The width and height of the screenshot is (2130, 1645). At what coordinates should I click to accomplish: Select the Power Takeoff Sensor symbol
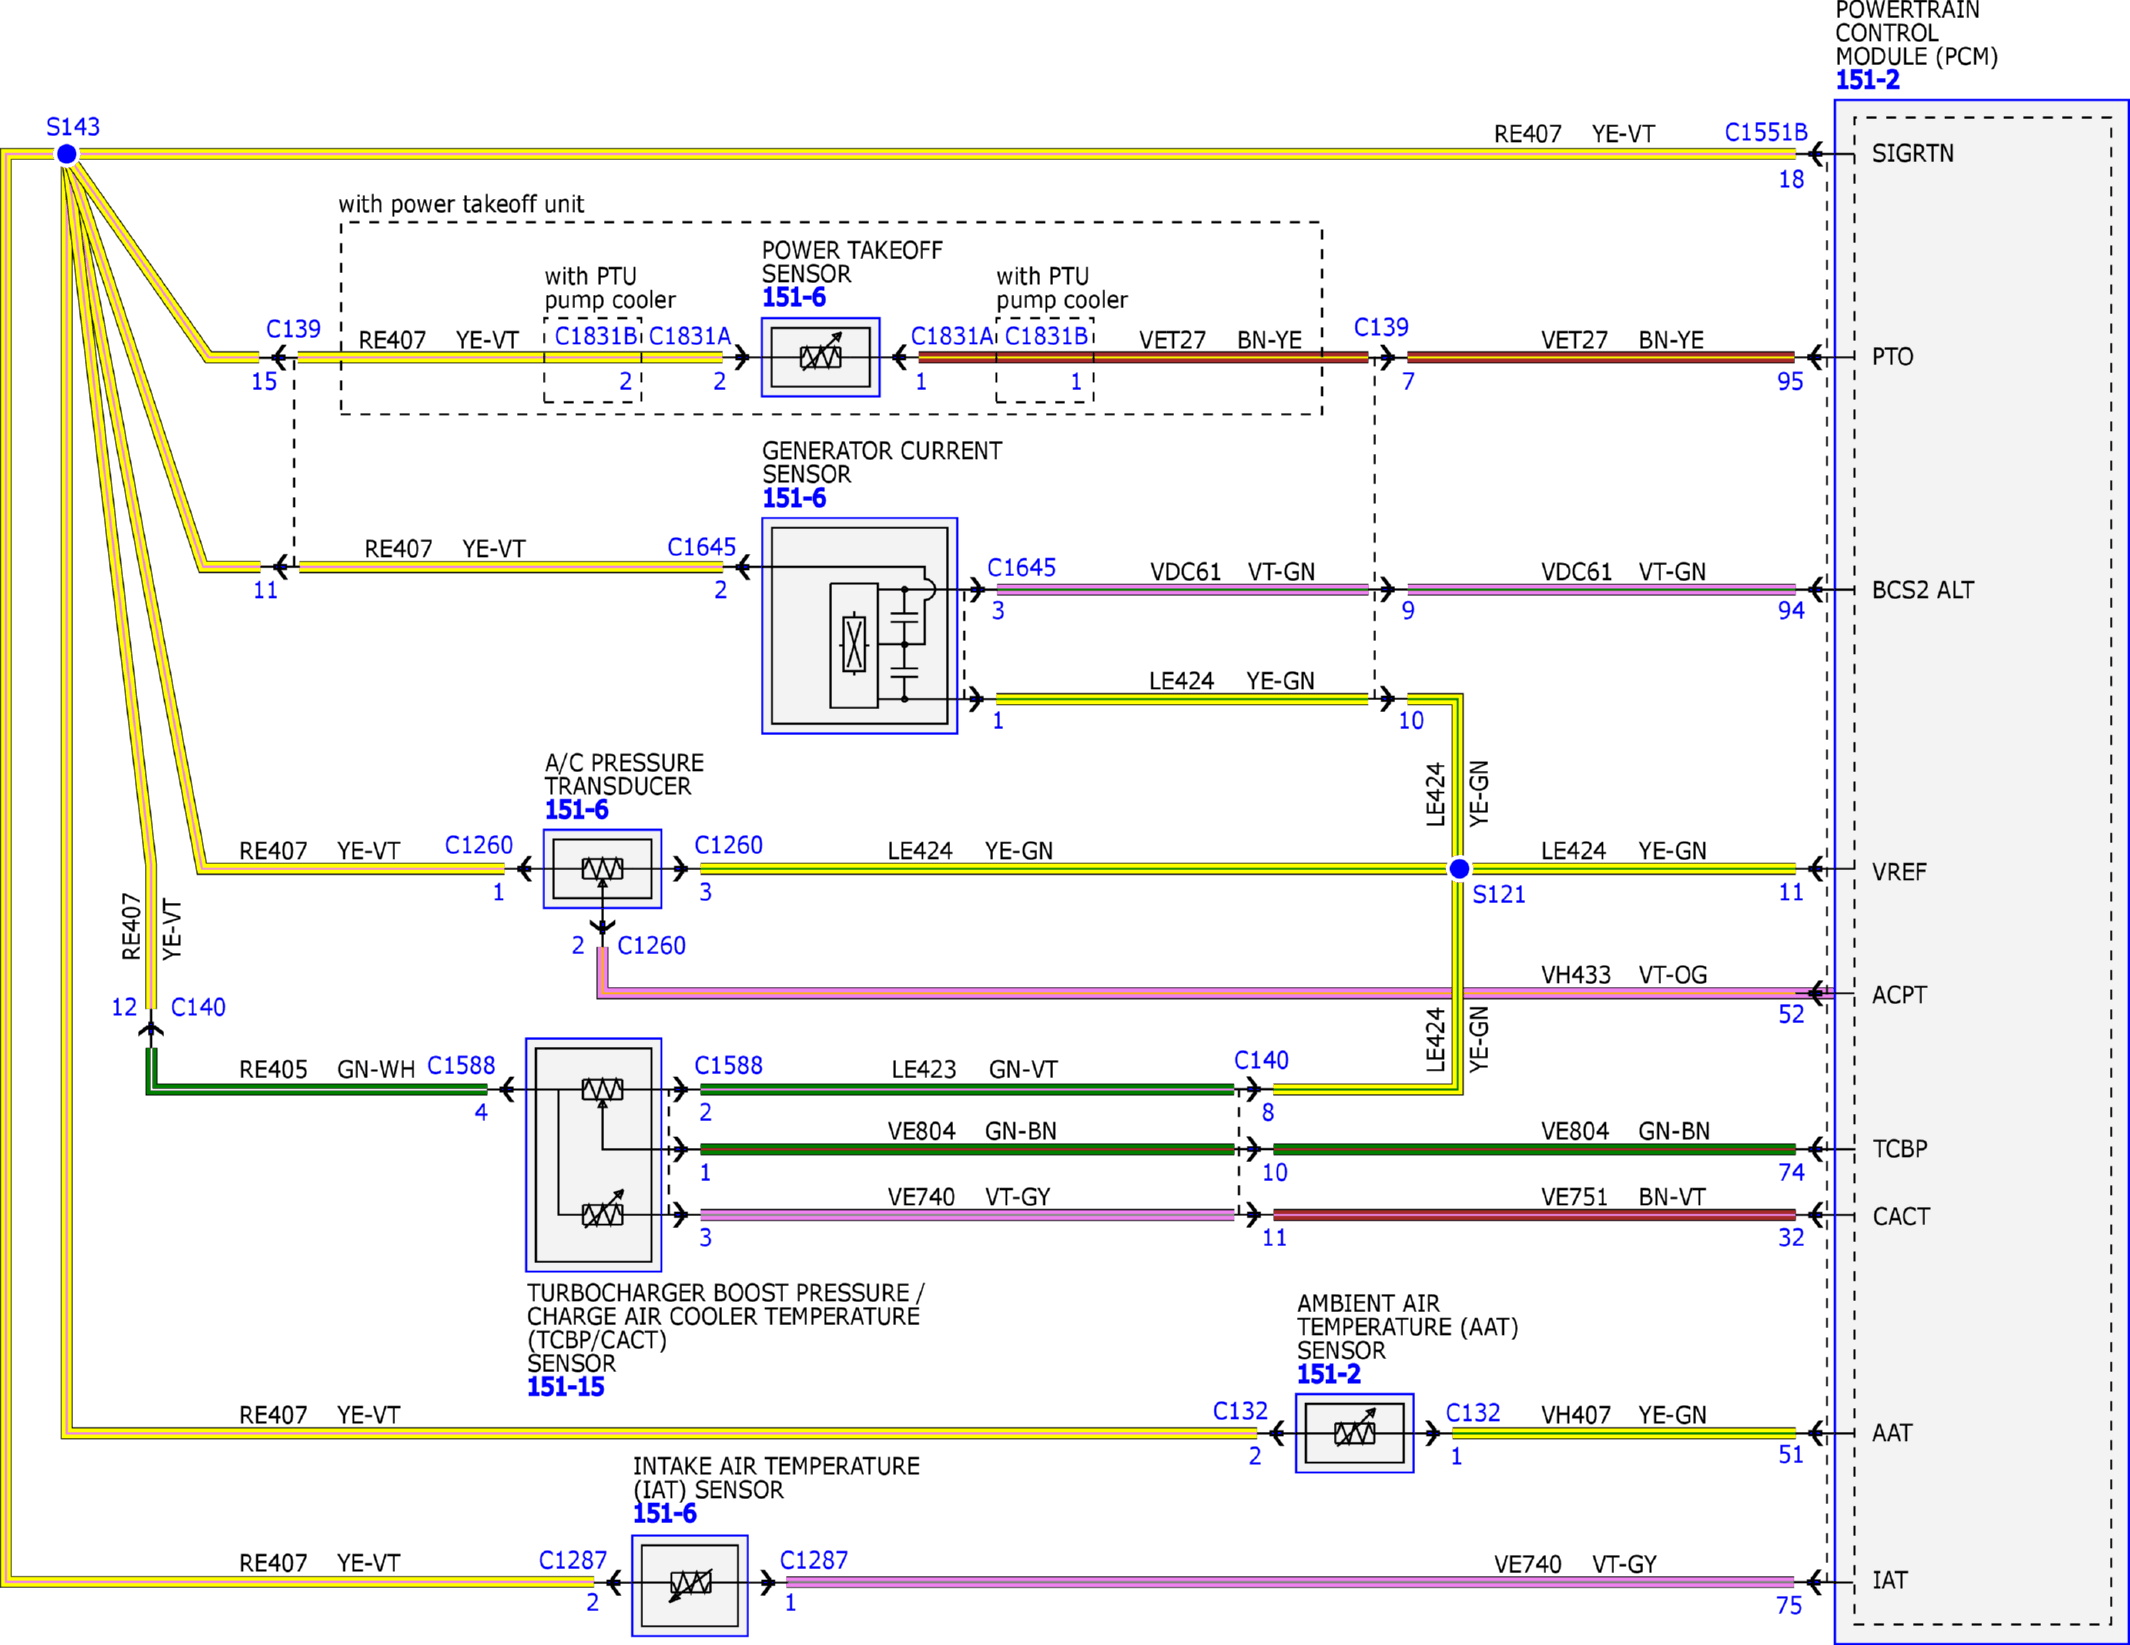point(820,357)
